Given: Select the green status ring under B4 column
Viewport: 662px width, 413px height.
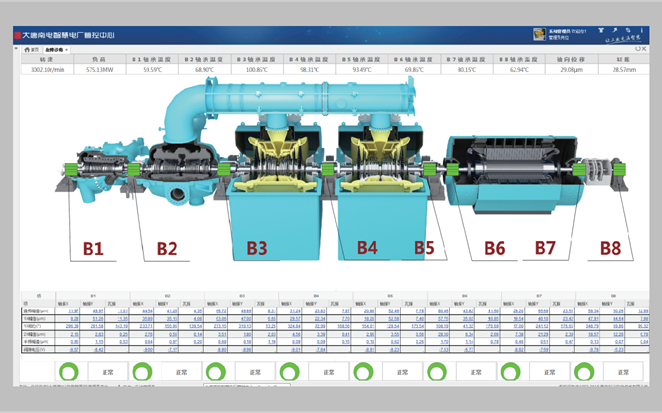Looking at the screenshot, I should pyautogui.click(x=289, y=372).
